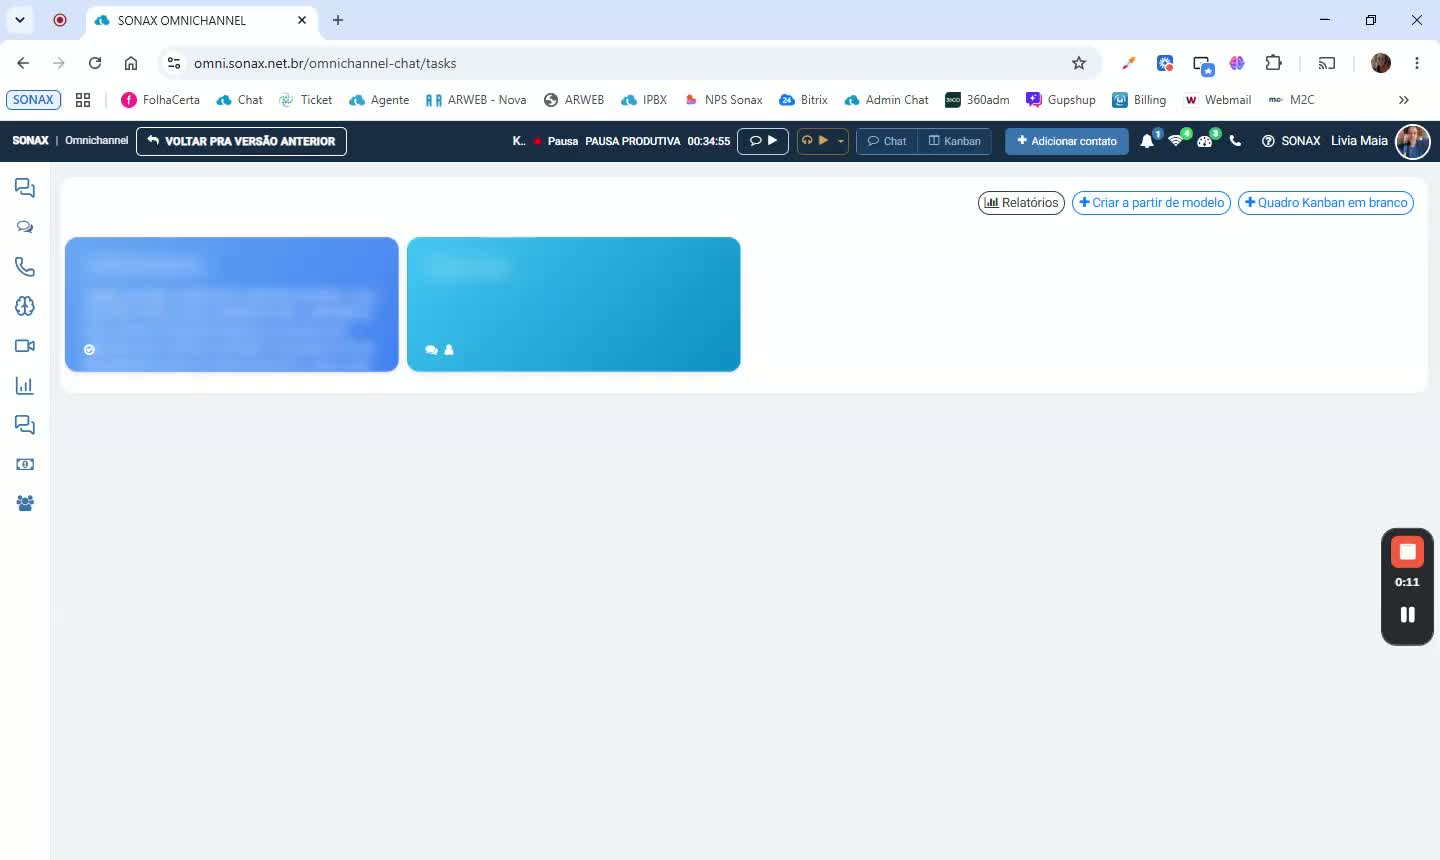
Task: Click the phone handset icon in header
Action: point(1235,141)
